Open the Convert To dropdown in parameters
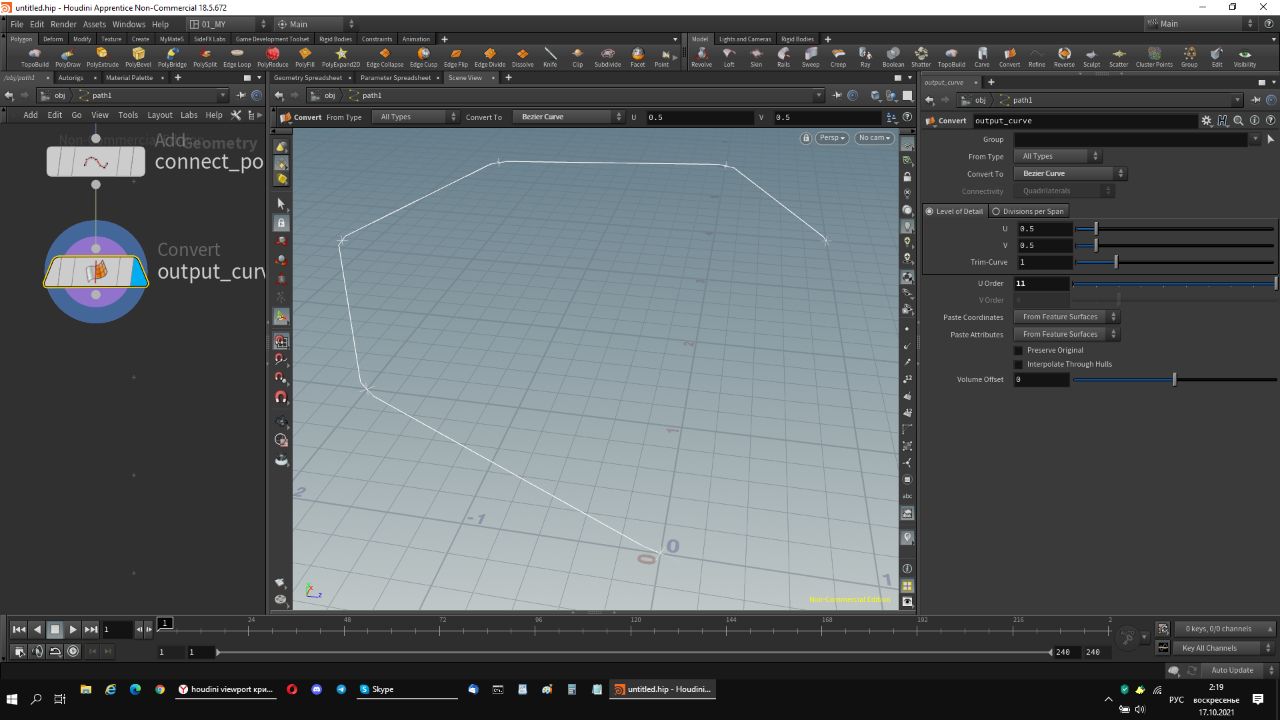 1068,174
